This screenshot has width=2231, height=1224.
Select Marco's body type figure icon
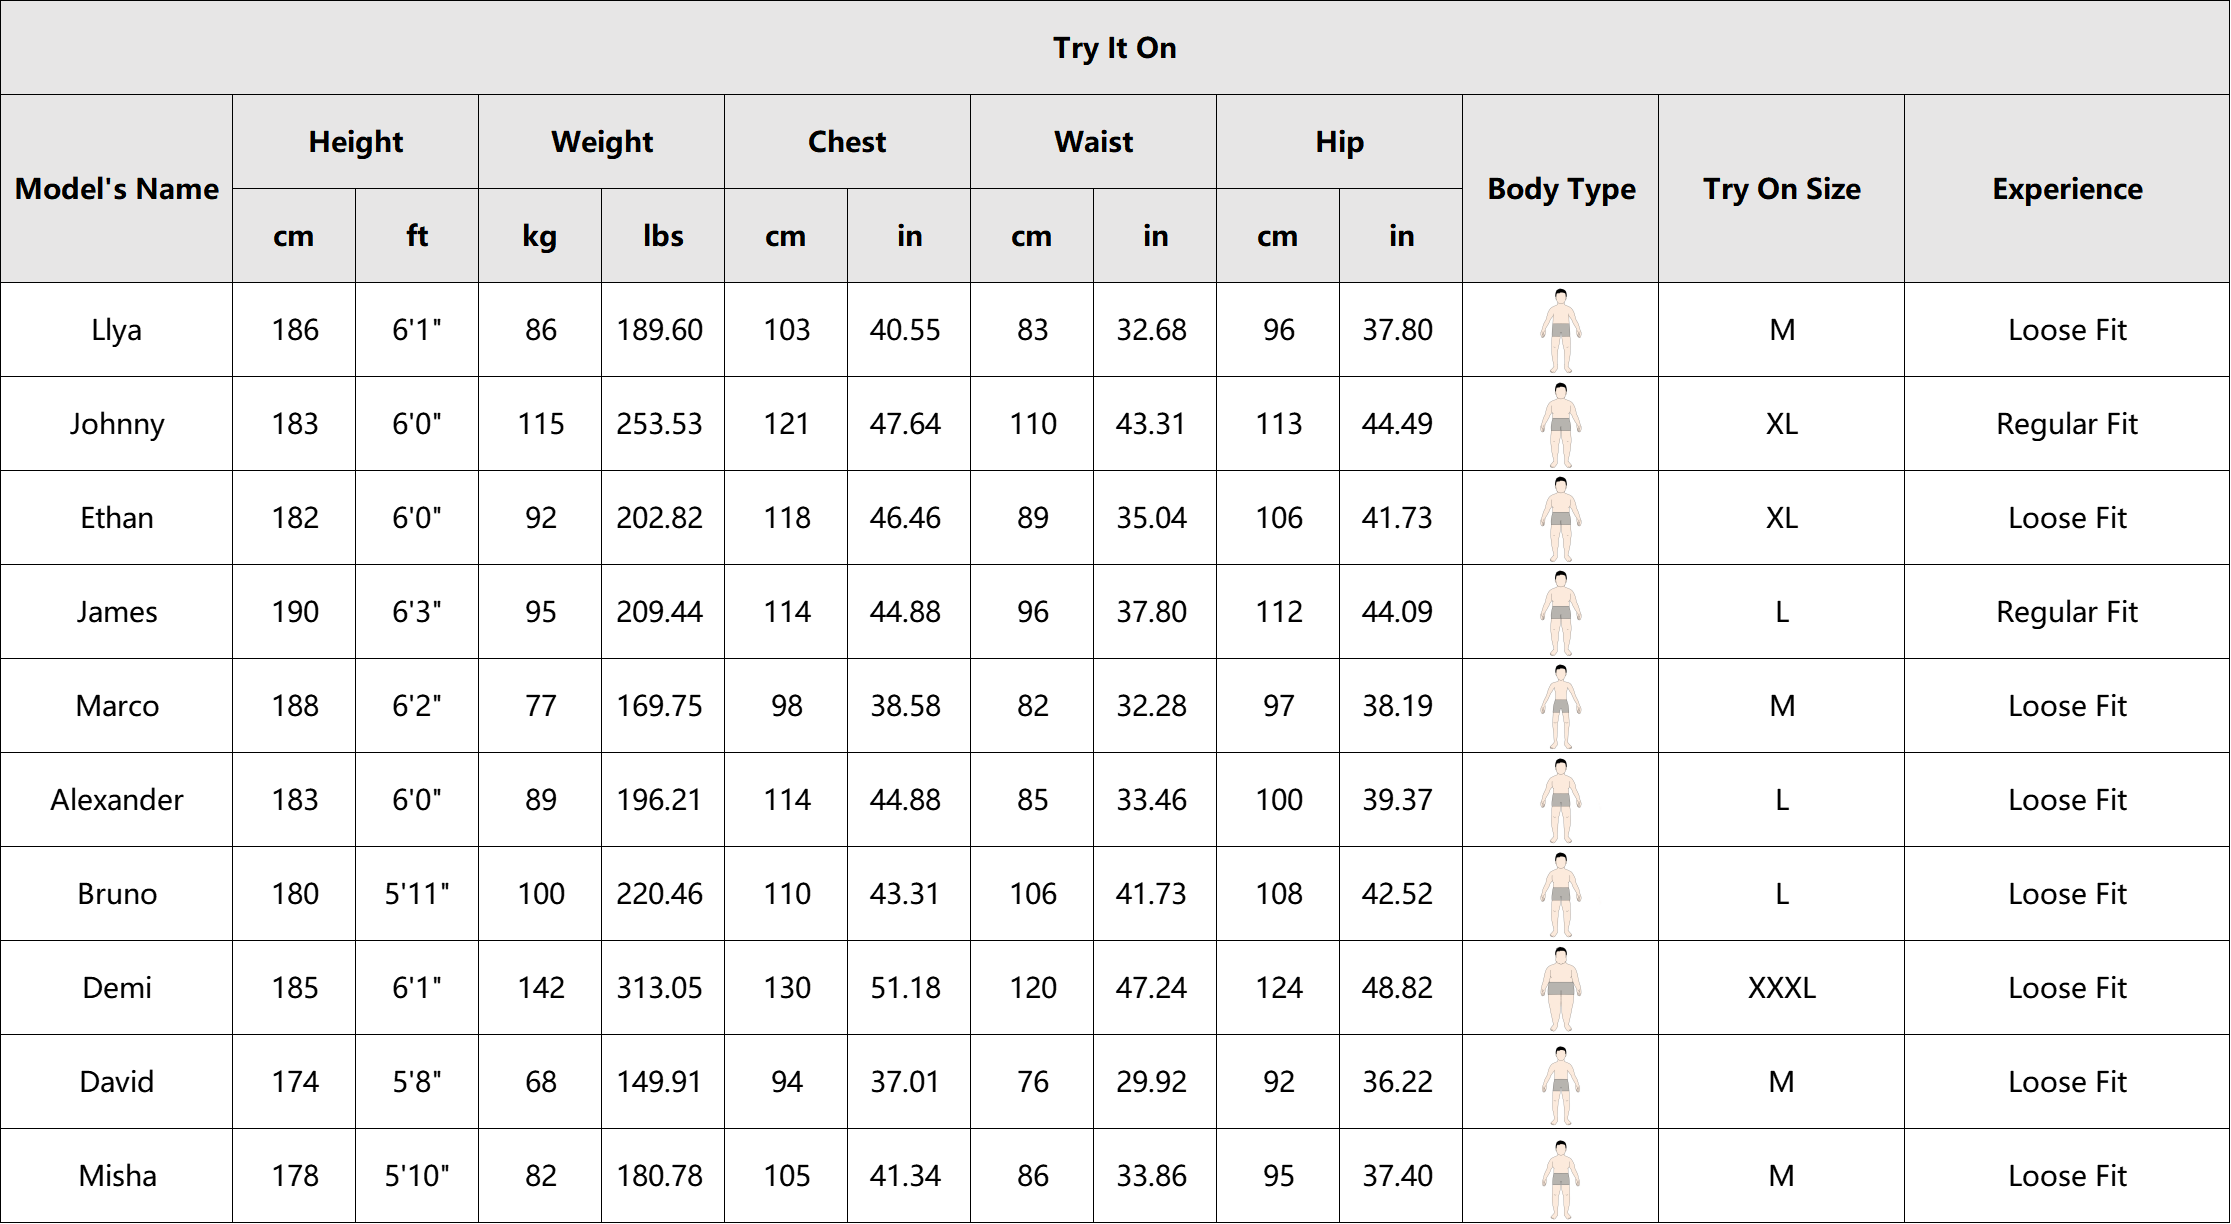pos(1560,706)
